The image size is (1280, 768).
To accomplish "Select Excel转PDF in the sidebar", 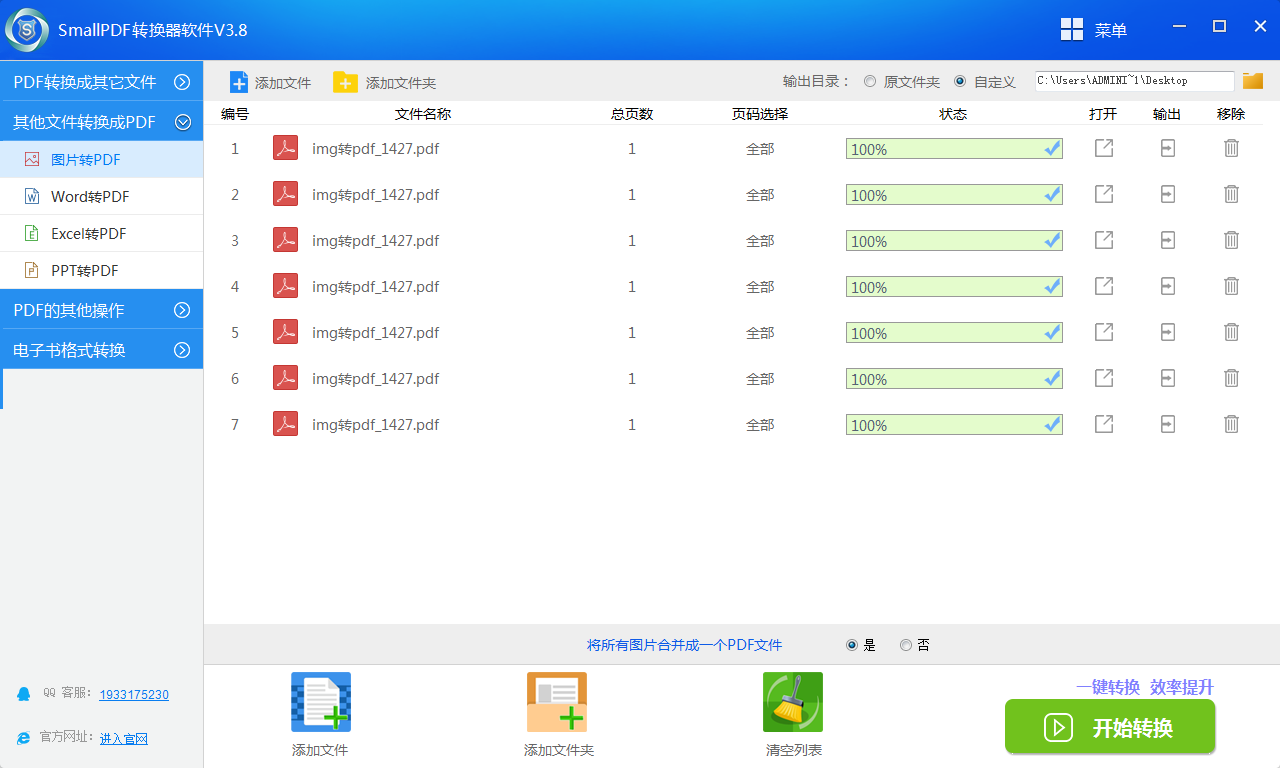I will point(101,233).
